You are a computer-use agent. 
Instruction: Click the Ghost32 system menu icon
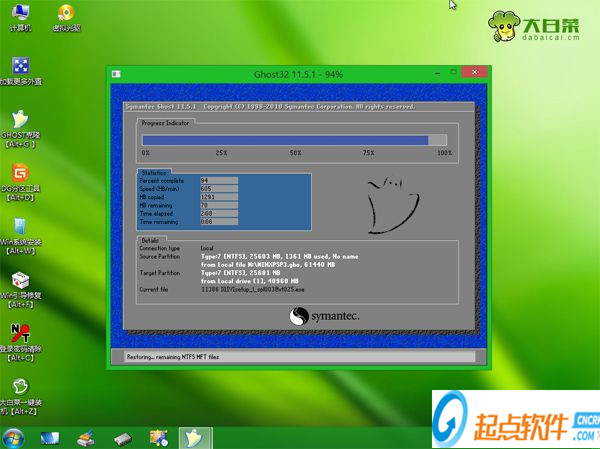(x=117, y=74)
